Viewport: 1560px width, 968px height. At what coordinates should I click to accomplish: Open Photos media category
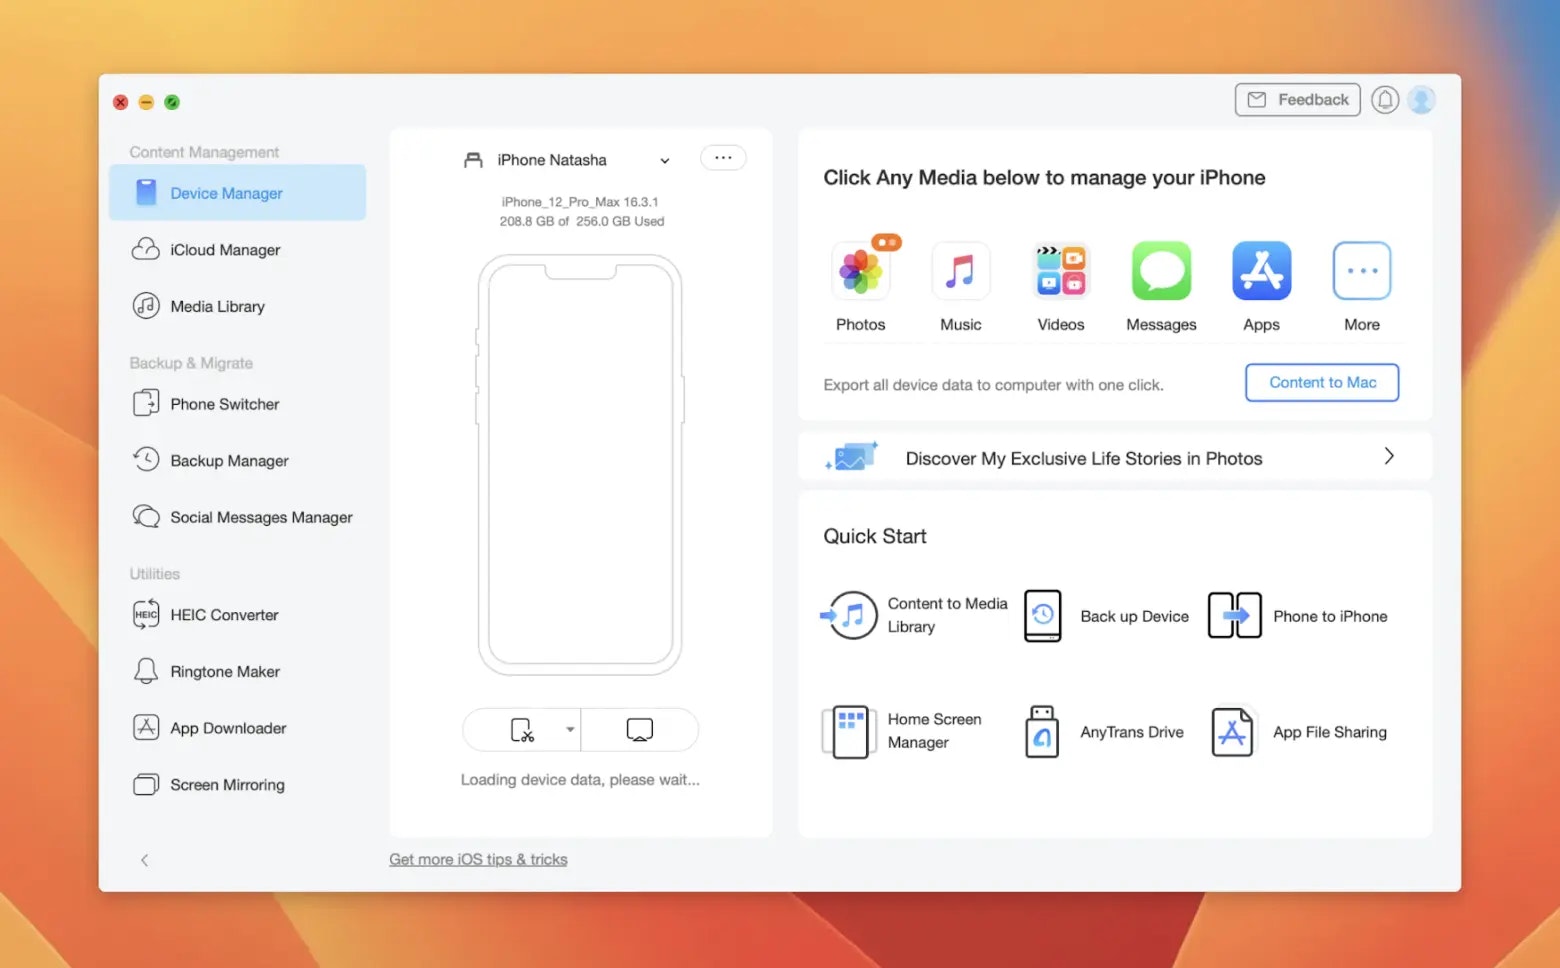pos(860,272)
